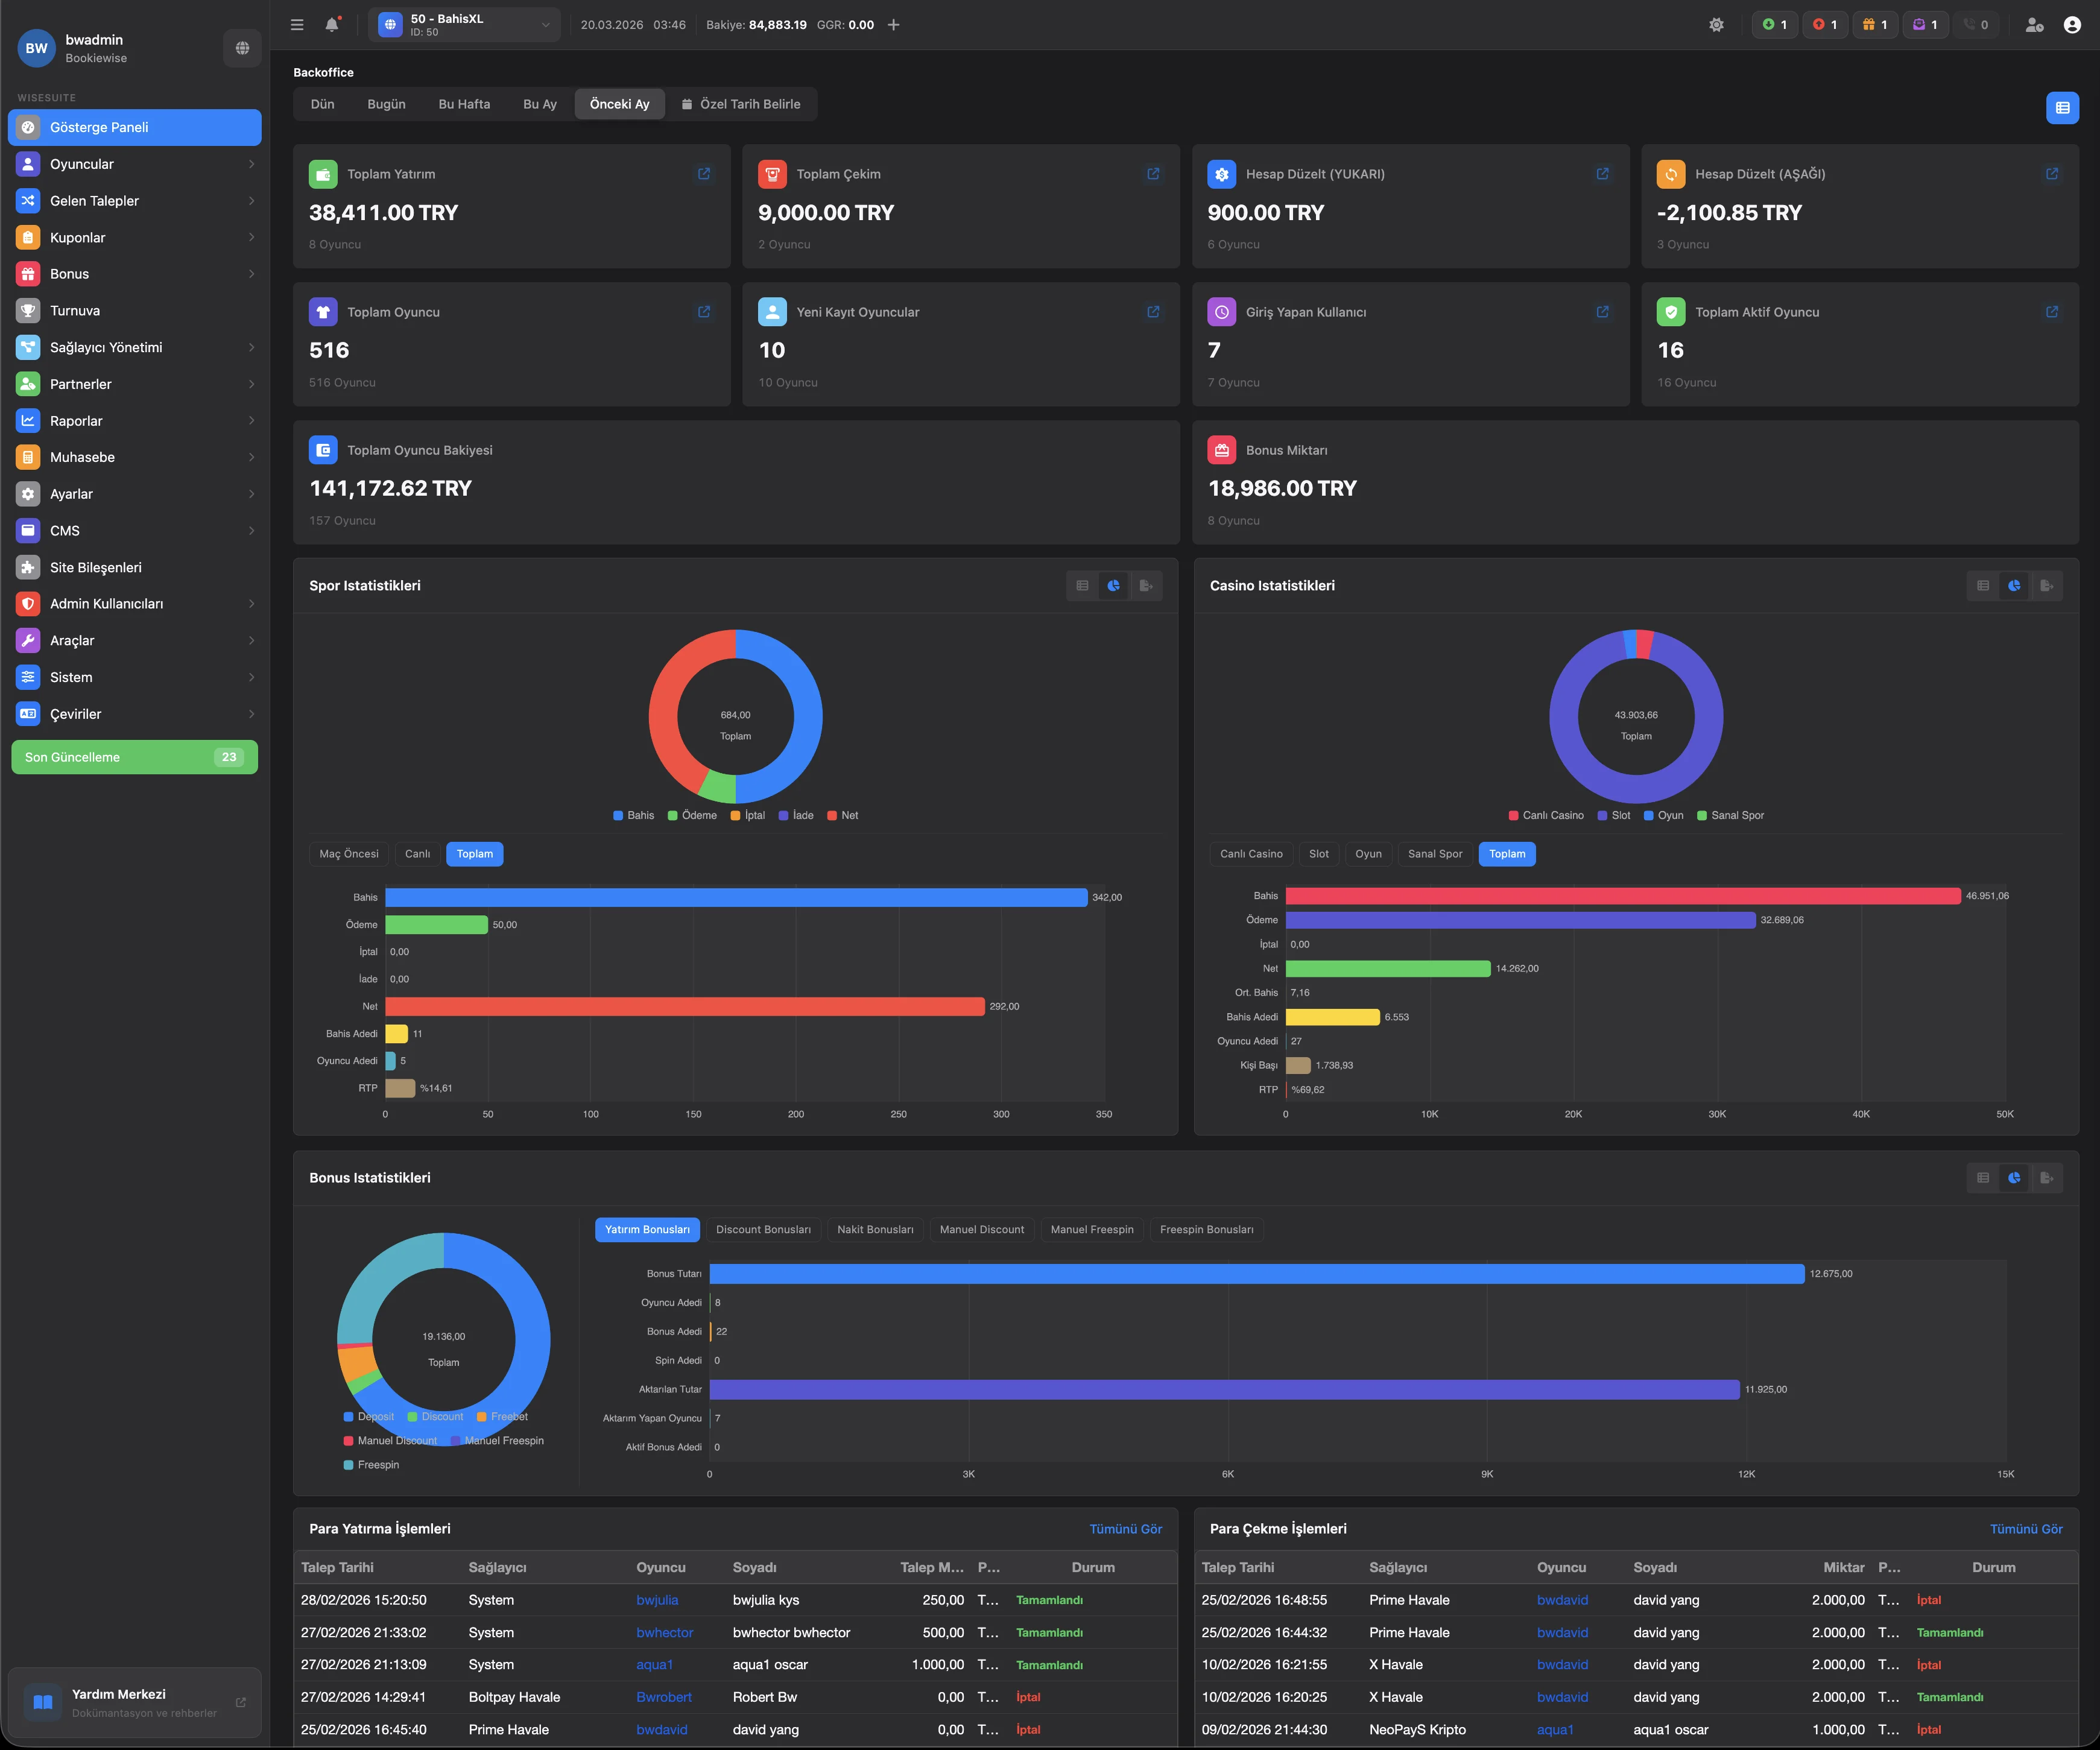Toggle the pie chart view in Bonus Istatistikleri
The height and width of the screenshot is (1750, 2100).
pyautogui.click(x=2013, y=1178)
